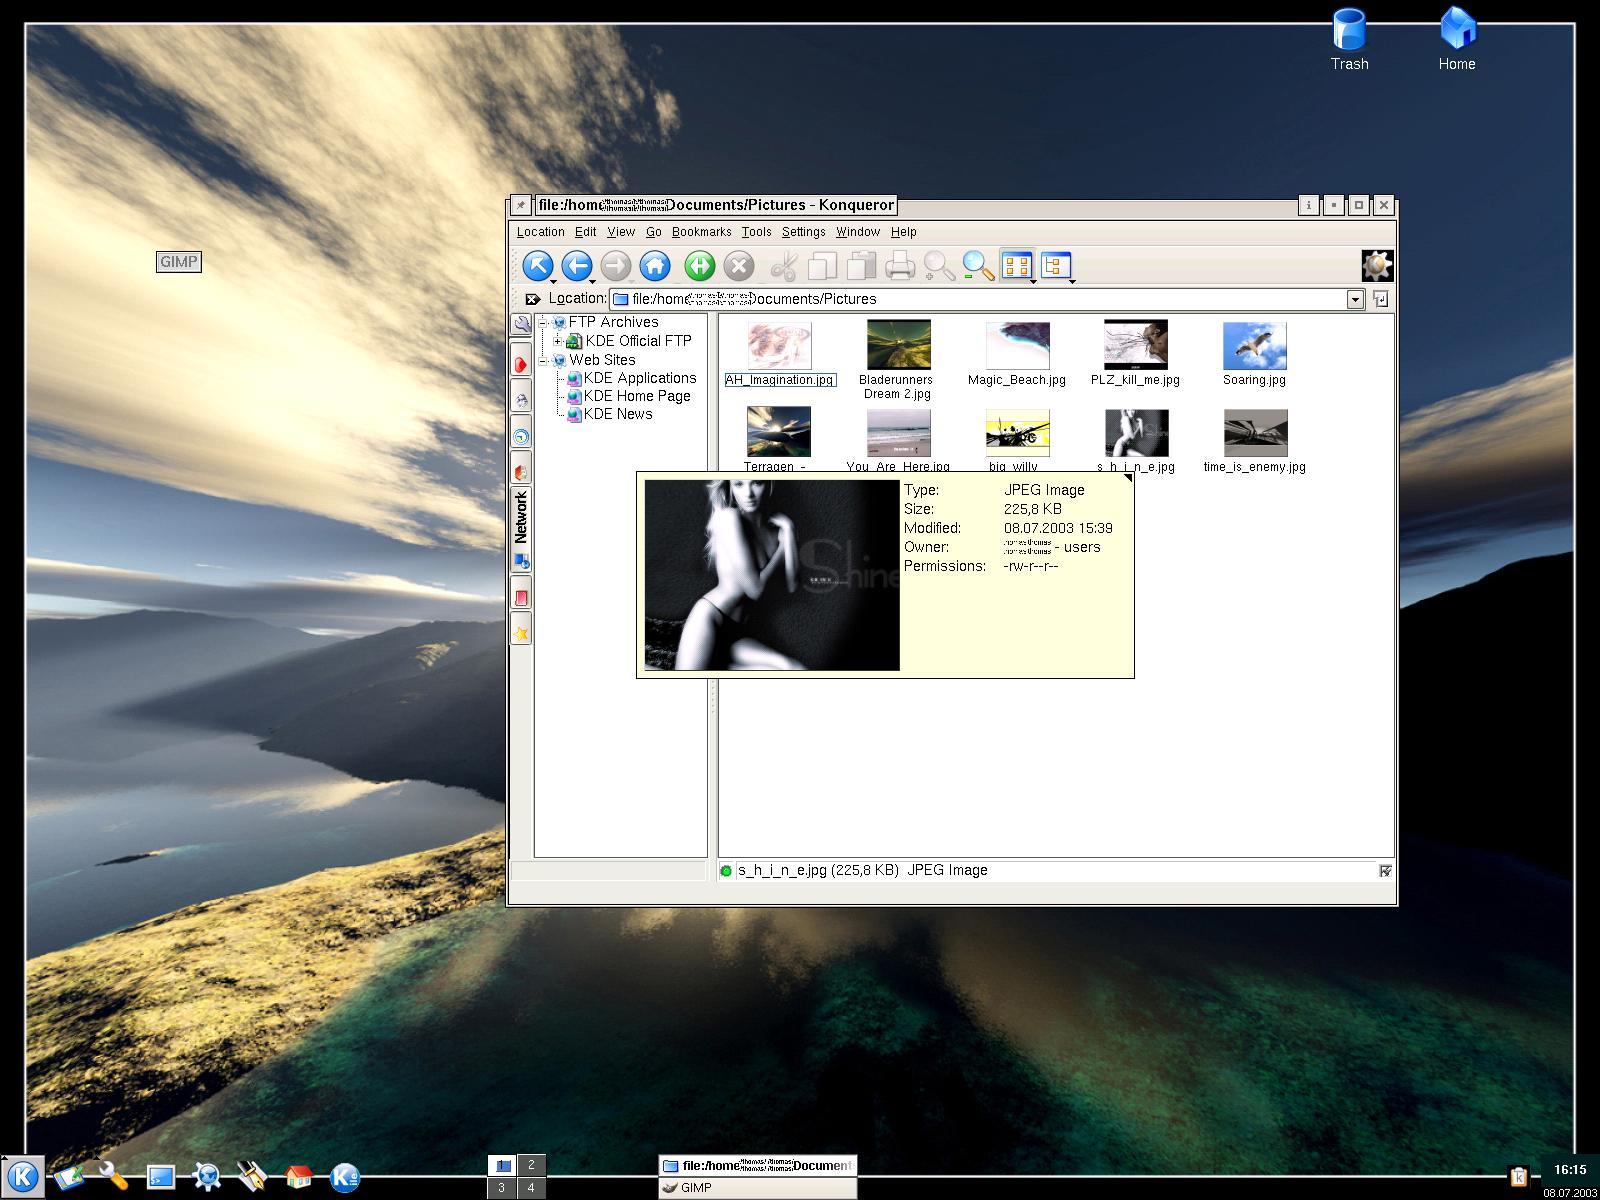
Task: Switch to Tree View mode button
Action: tap(1057, 266)
